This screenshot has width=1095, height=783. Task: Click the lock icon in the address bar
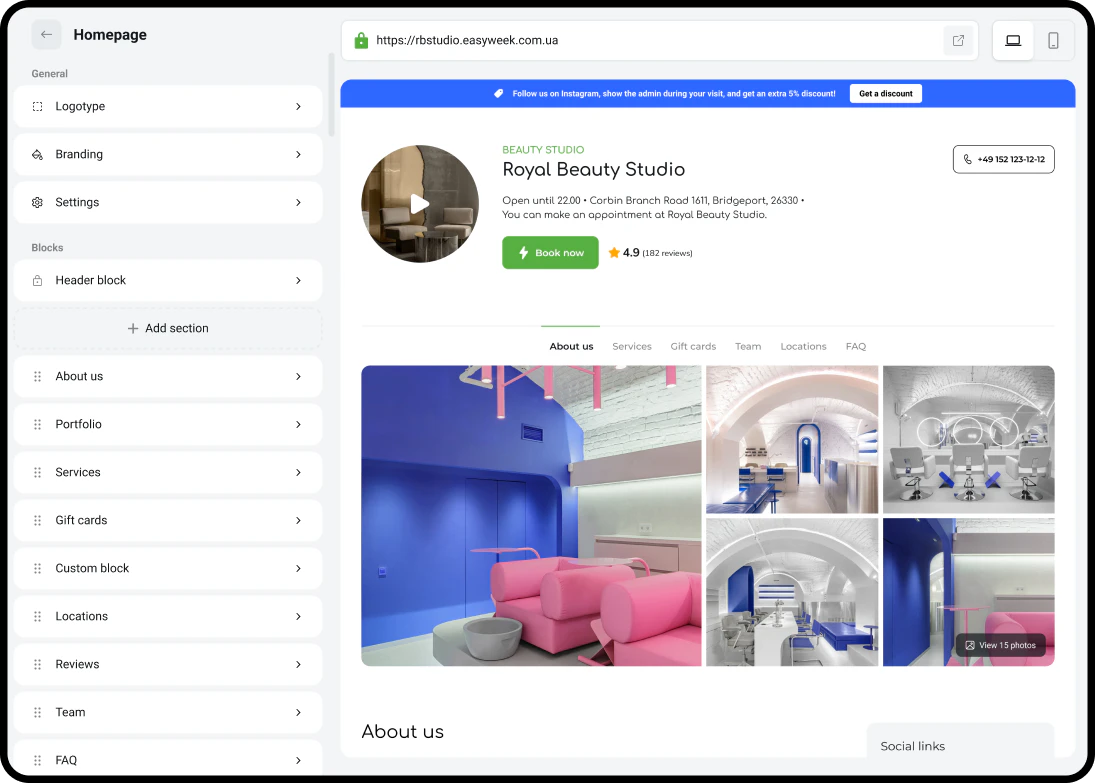(361, 40)
